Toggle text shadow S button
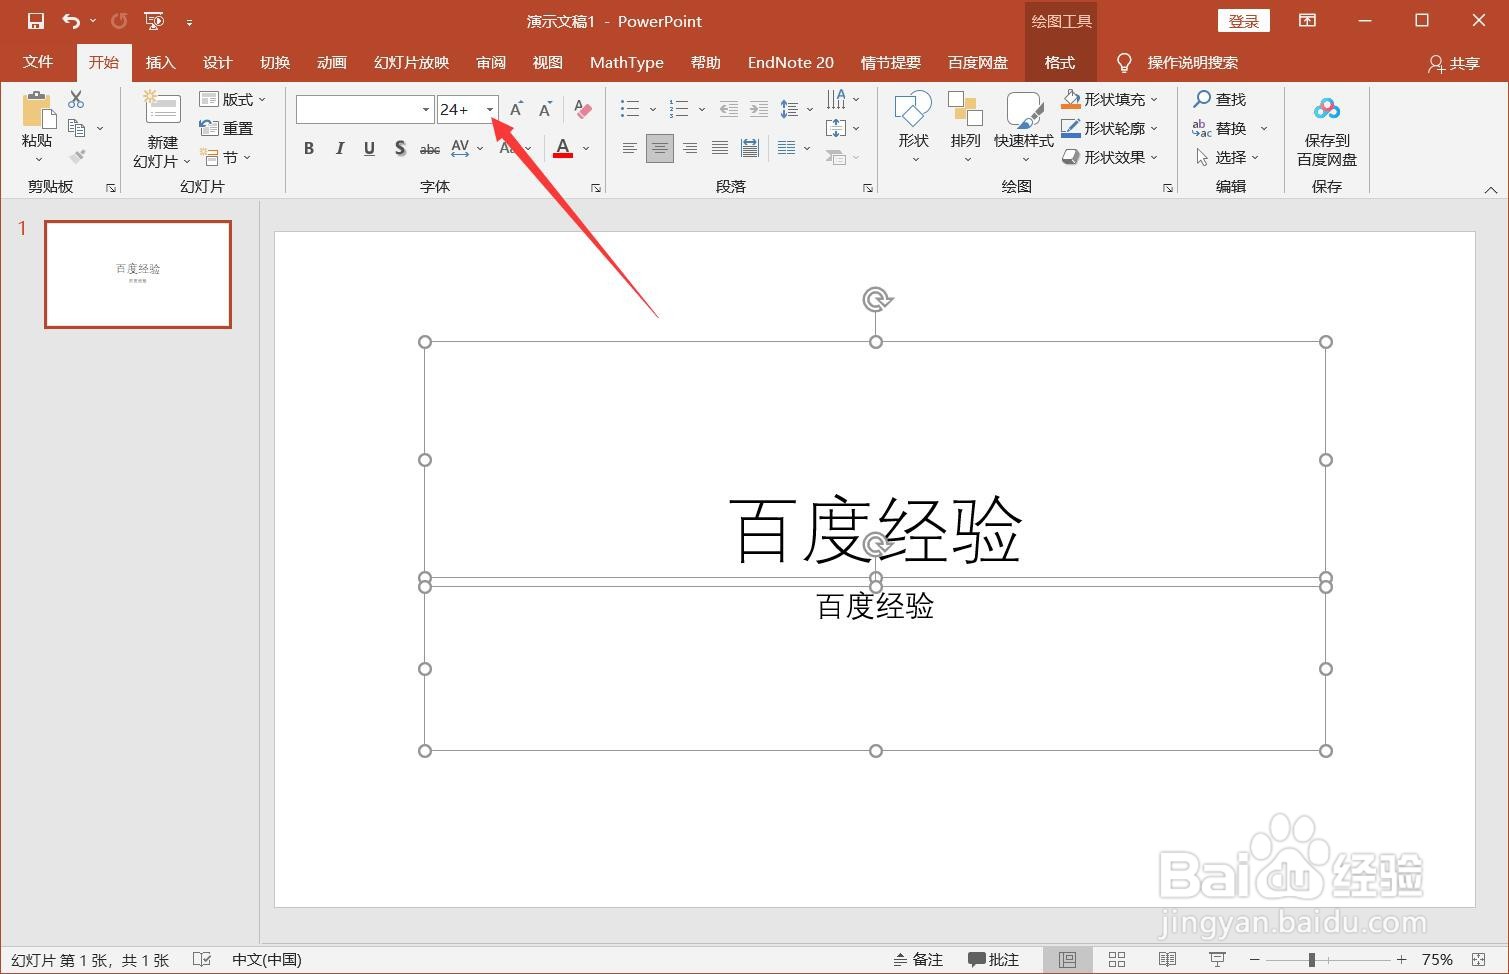The image size is (1509, 974). pos(399,148)
